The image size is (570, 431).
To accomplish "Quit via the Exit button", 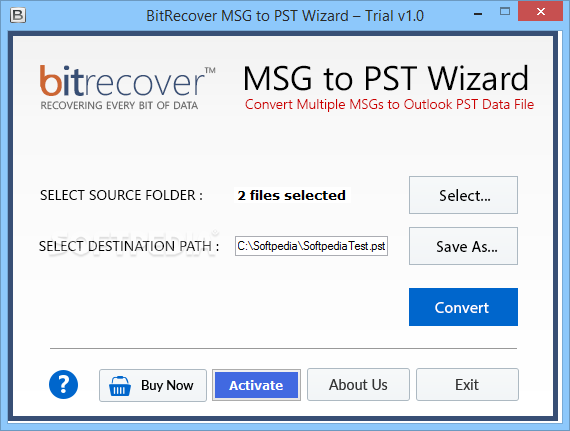I will [467, 384].
